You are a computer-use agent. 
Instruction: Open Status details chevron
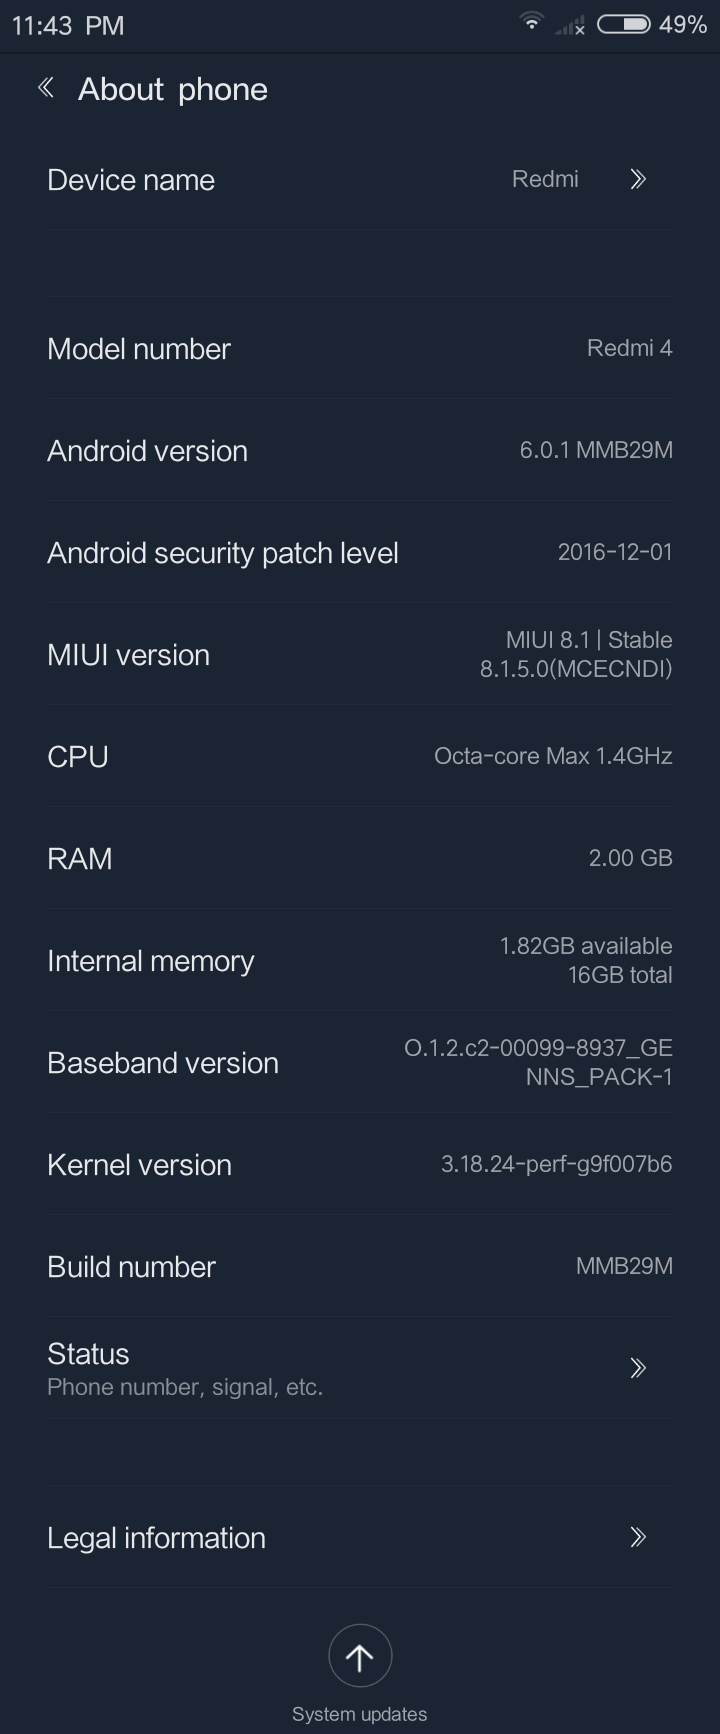click(x=638, y=1368)
